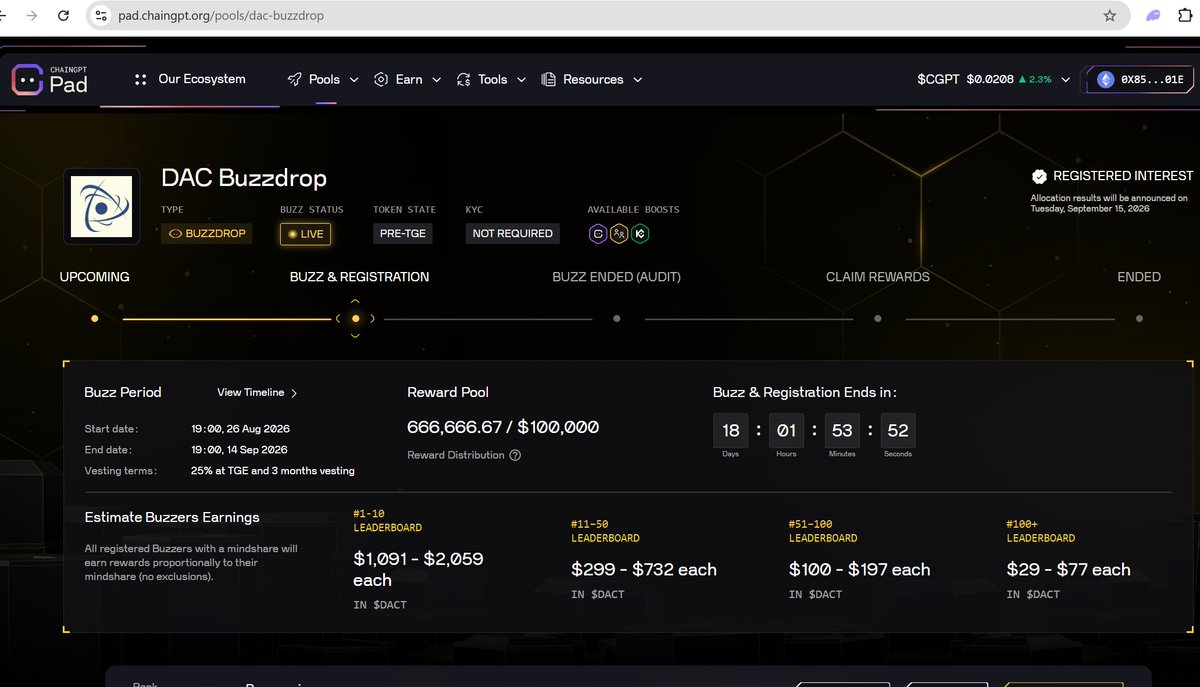The height and width of the screenshot is (687, 1200).
Task: Click the Ethereum wallet avatar icon
Action: coord(1105,80)
